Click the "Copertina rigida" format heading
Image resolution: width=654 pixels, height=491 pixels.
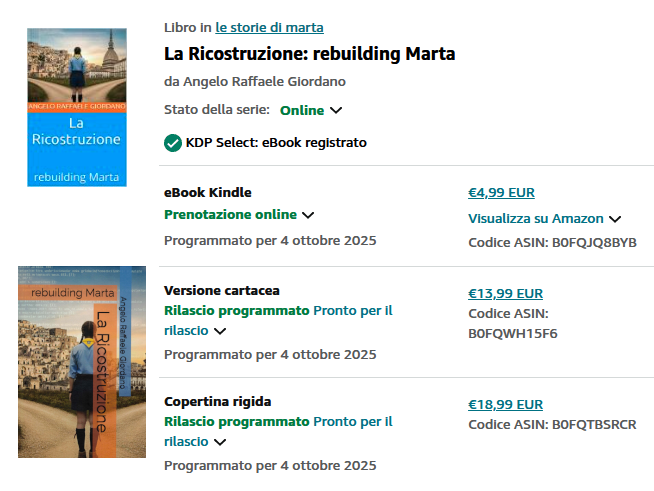click(217, 402)
